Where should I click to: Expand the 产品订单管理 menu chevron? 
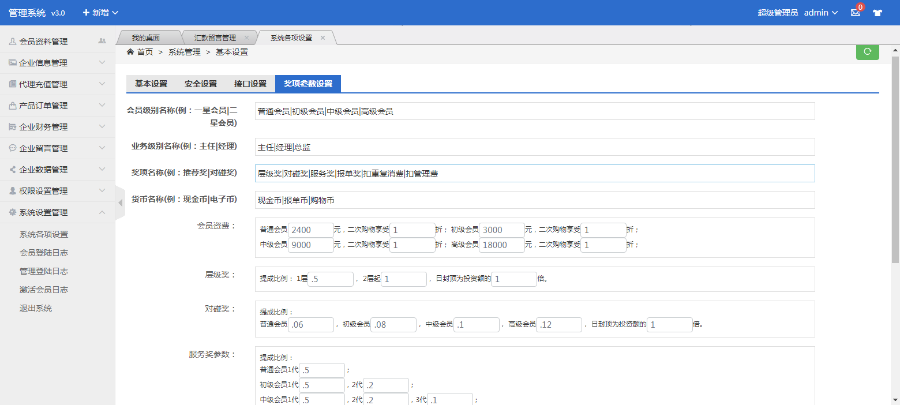click(x=102, y=106)
